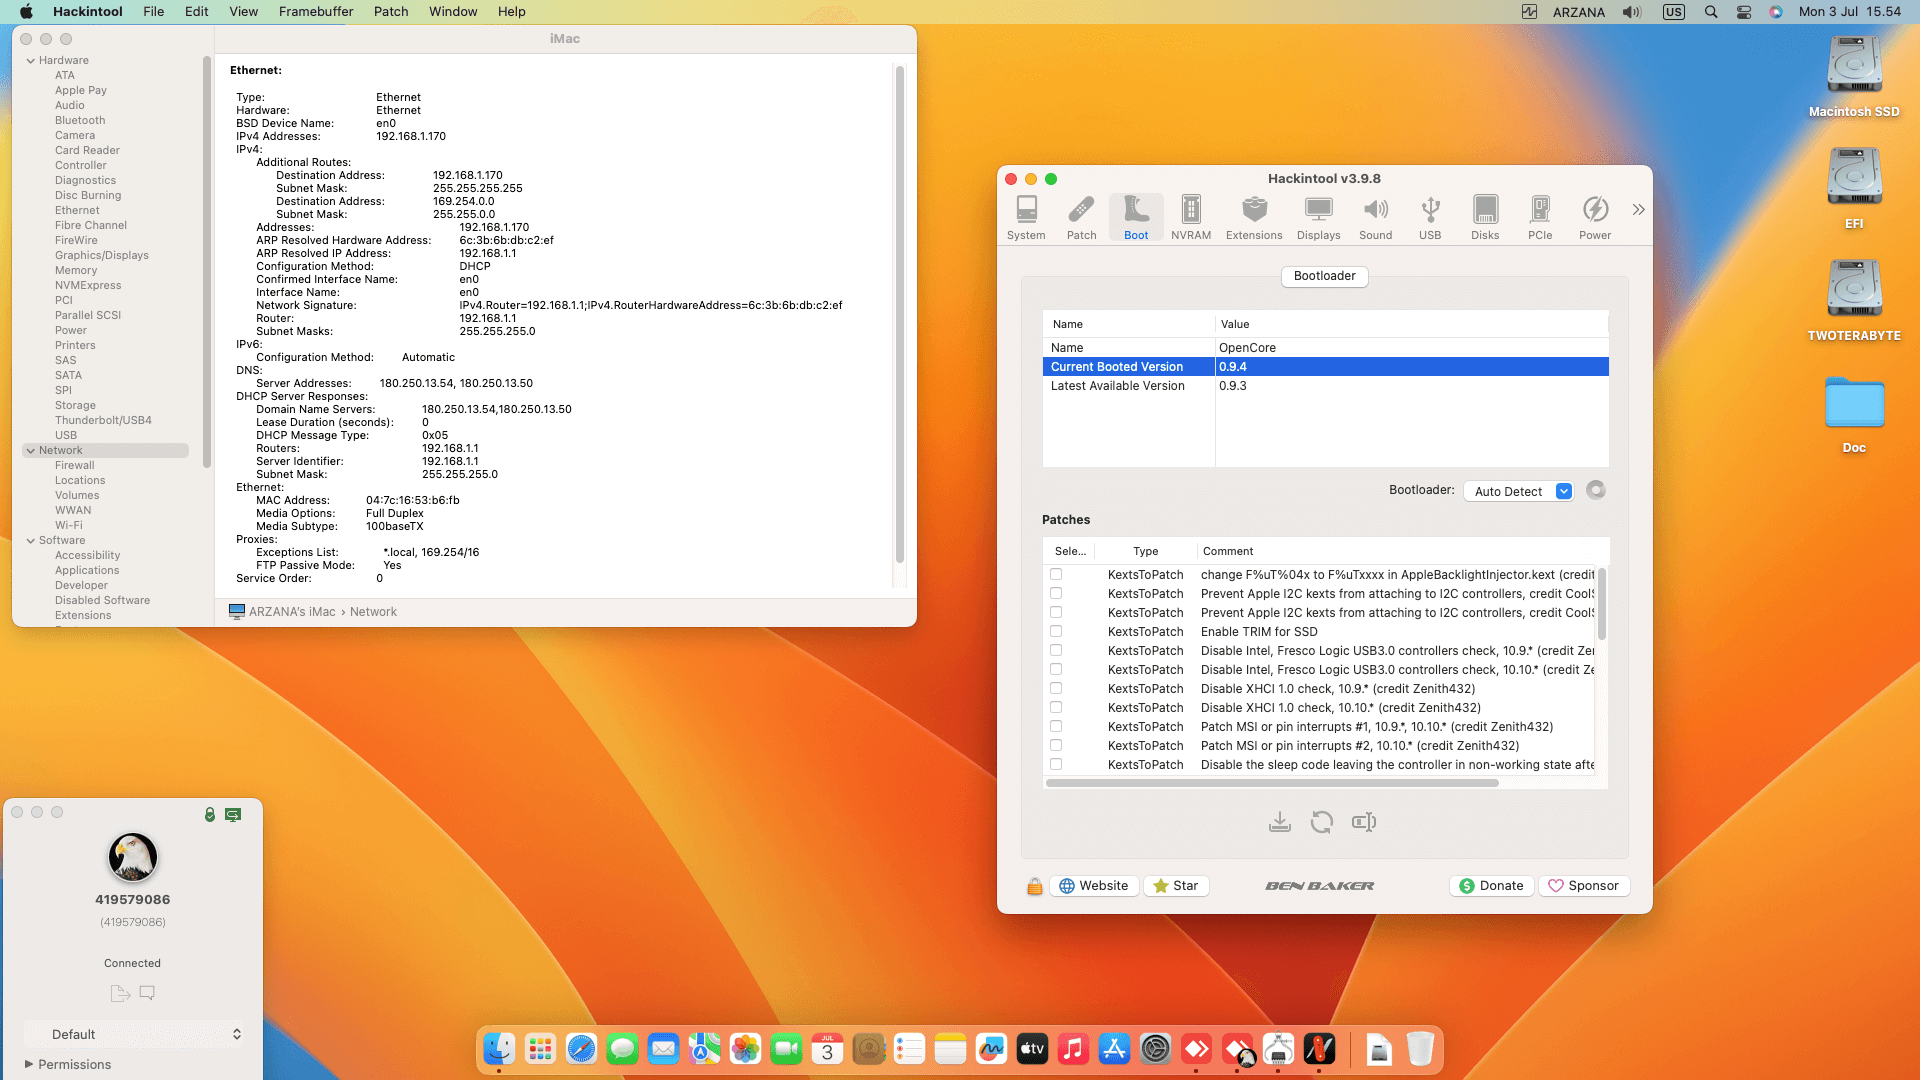
Task: Toggle checkbox for Disable the sleep code patch
Action: pyautogui.click(x=1056, y=765)
